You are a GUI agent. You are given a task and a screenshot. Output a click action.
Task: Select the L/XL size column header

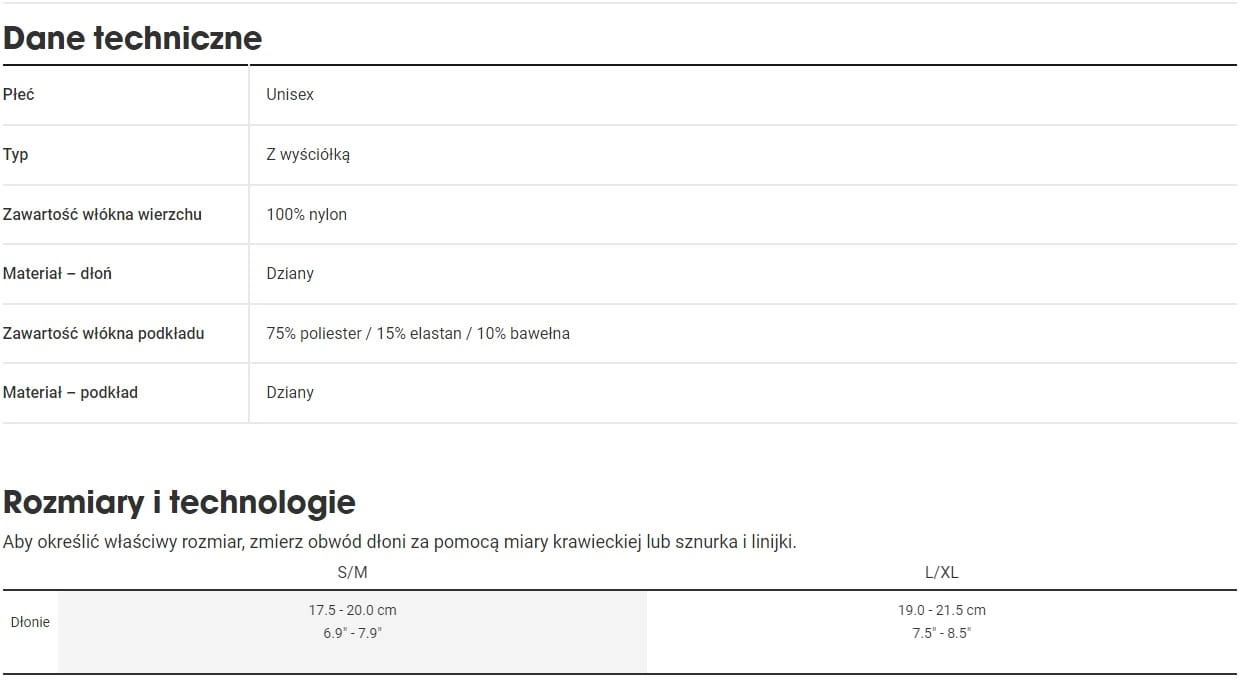[x=941, y=573]
